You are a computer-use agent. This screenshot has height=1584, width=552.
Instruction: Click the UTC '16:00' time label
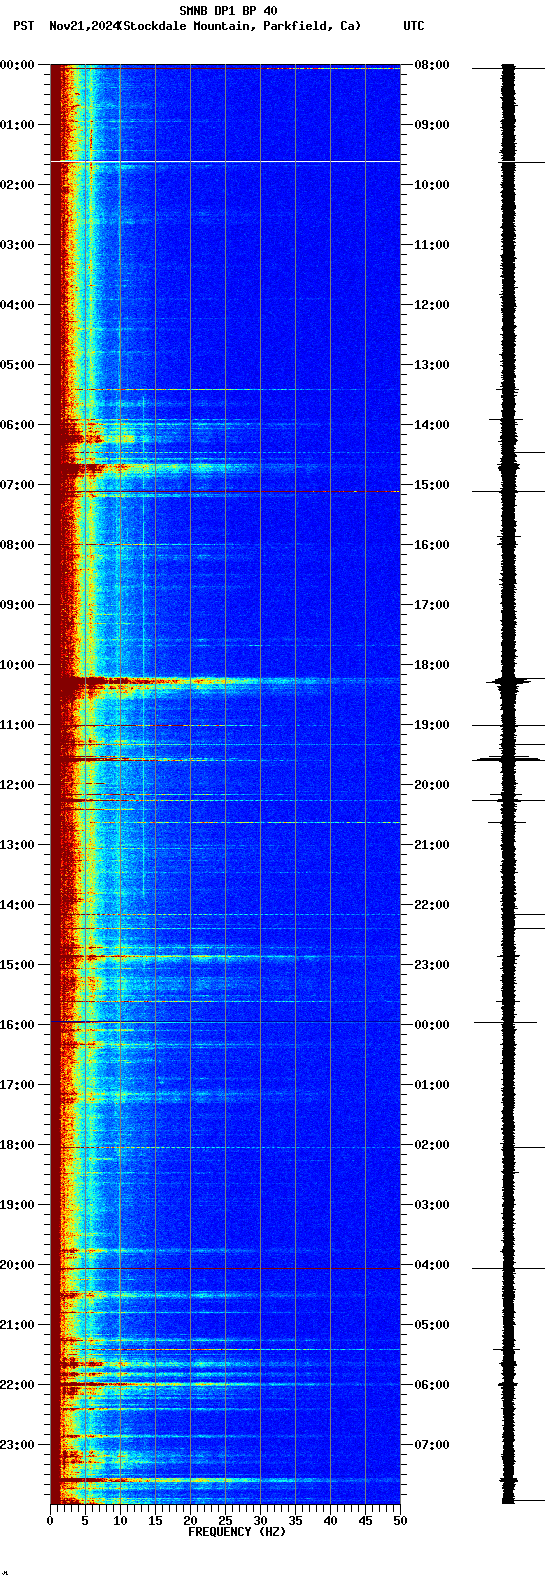(x=432, y=545)
